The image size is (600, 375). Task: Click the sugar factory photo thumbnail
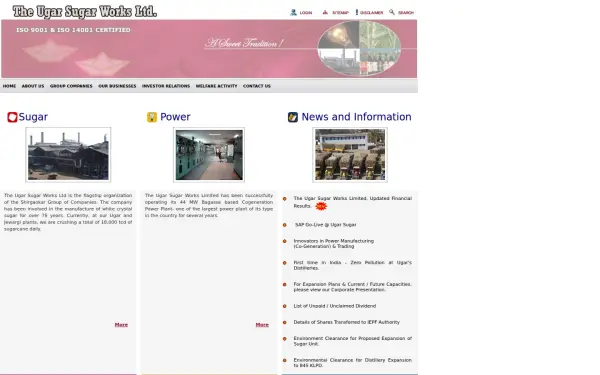point(68,155)
